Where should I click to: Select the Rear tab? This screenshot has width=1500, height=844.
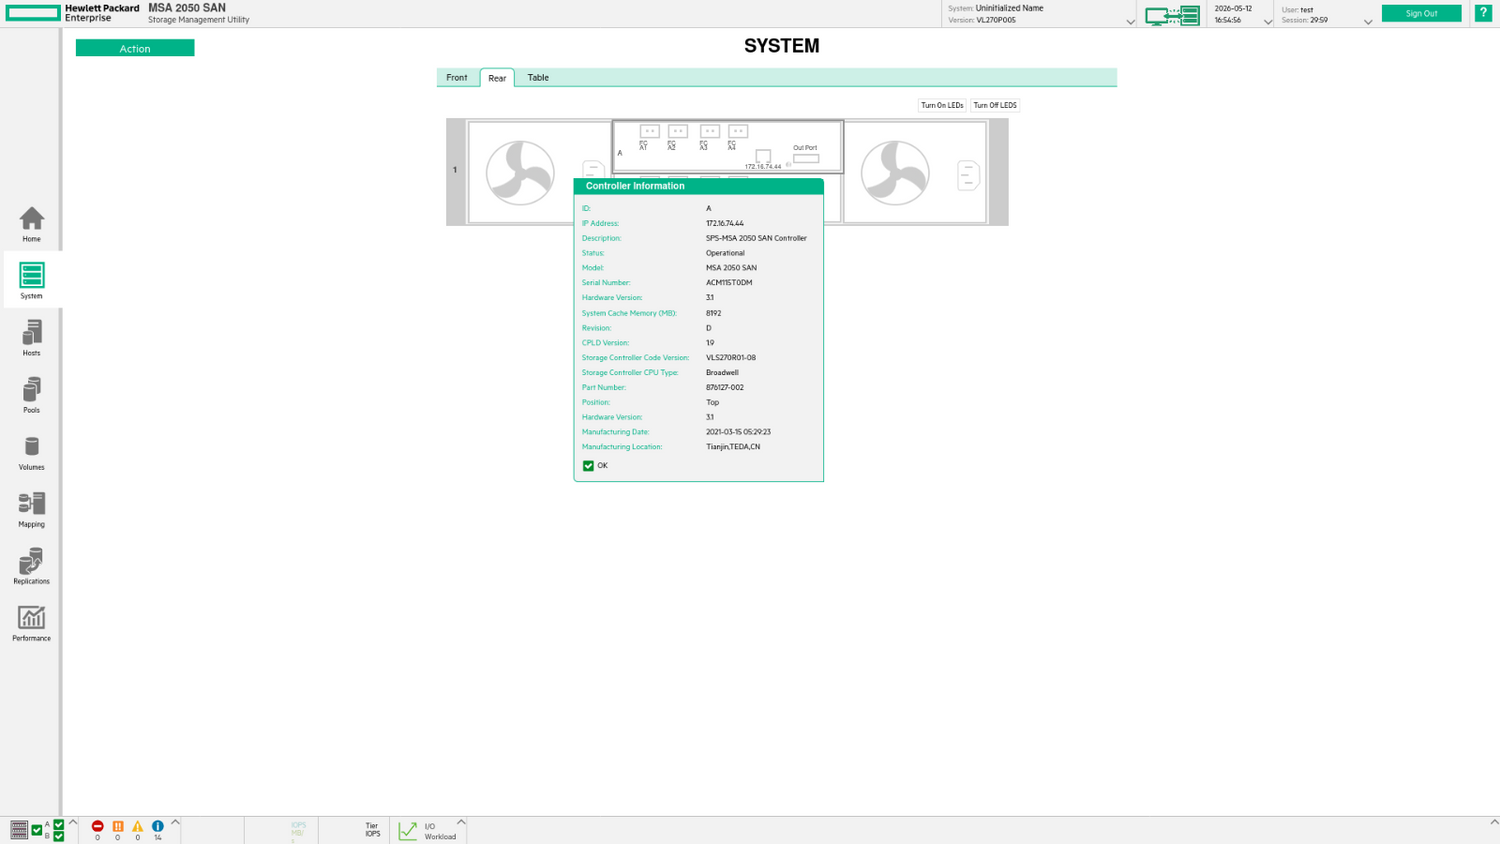(497, 78)
